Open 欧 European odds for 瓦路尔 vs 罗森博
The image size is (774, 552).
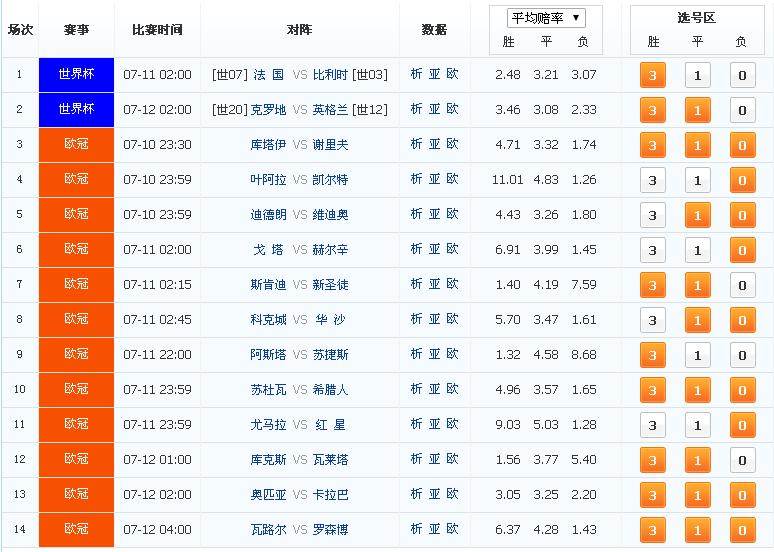click(452, 529)
